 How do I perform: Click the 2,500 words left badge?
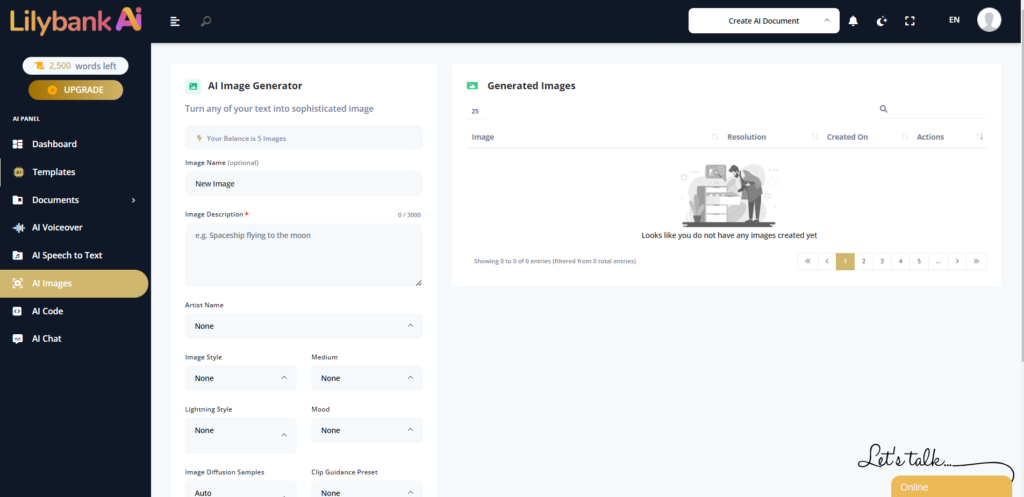(76, 66)
